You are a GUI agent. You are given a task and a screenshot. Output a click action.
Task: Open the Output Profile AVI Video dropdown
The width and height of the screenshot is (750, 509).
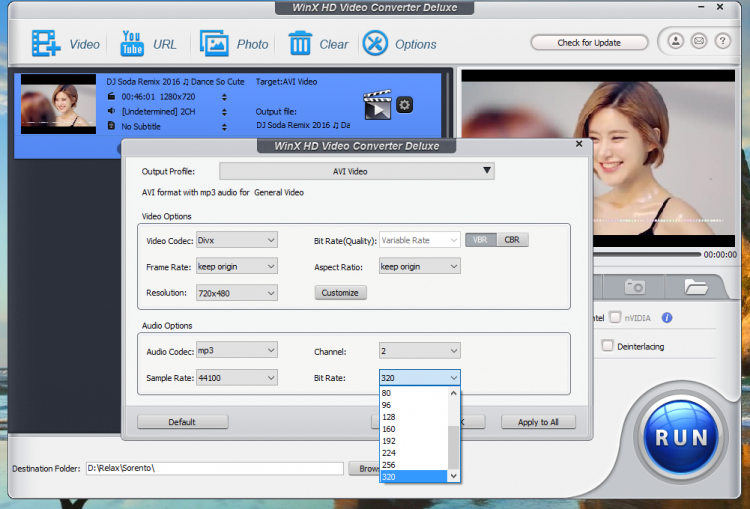(x=357, y=171)
